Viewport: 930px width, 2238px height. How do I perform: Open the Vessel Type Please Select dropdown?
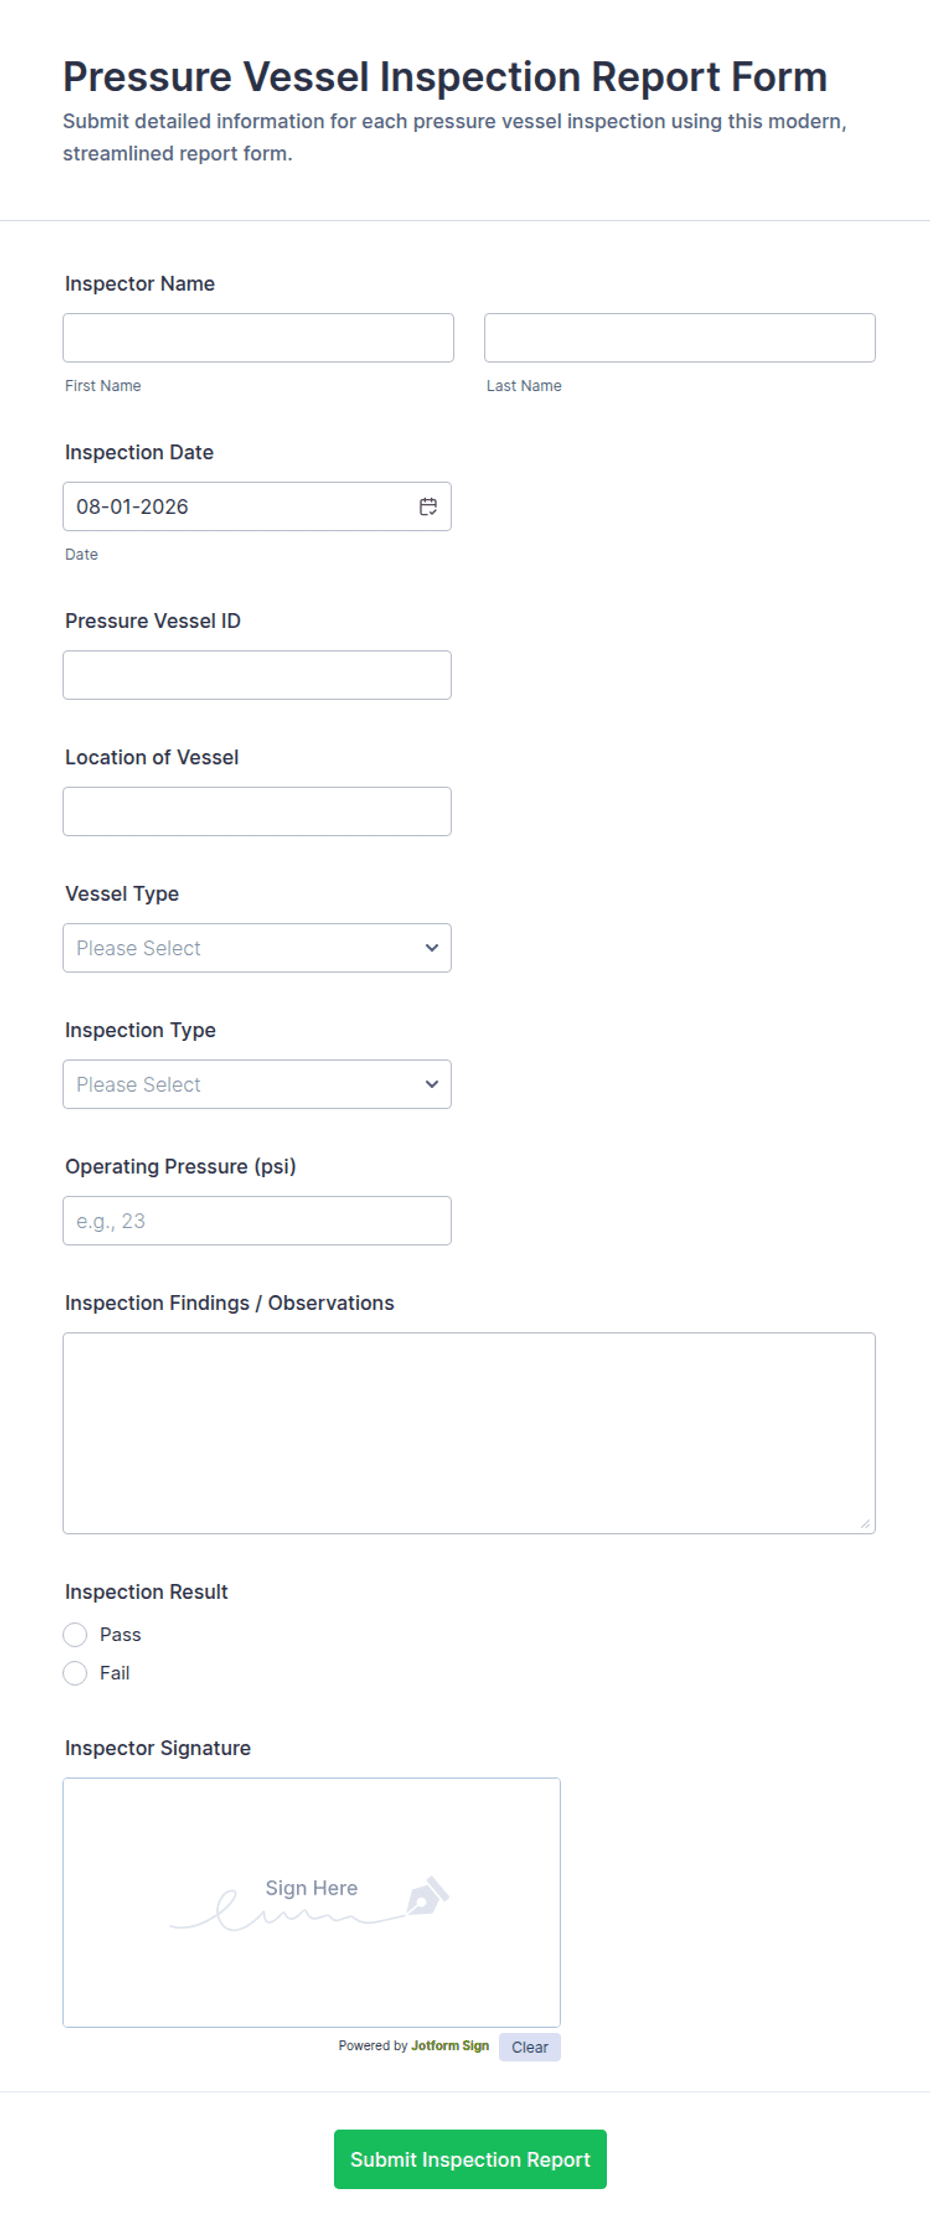257,948
